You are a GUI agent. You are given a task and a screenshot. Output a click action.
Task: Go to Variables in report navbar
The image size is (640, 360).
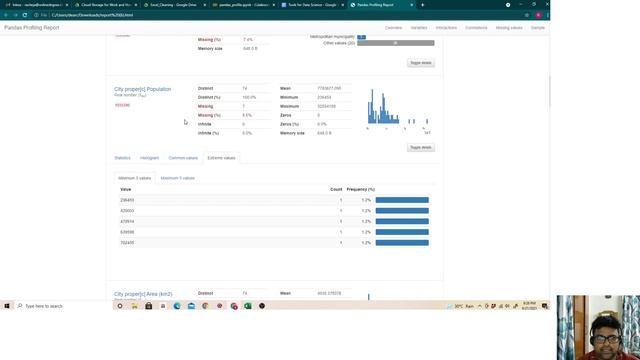(x=419, y=28)
